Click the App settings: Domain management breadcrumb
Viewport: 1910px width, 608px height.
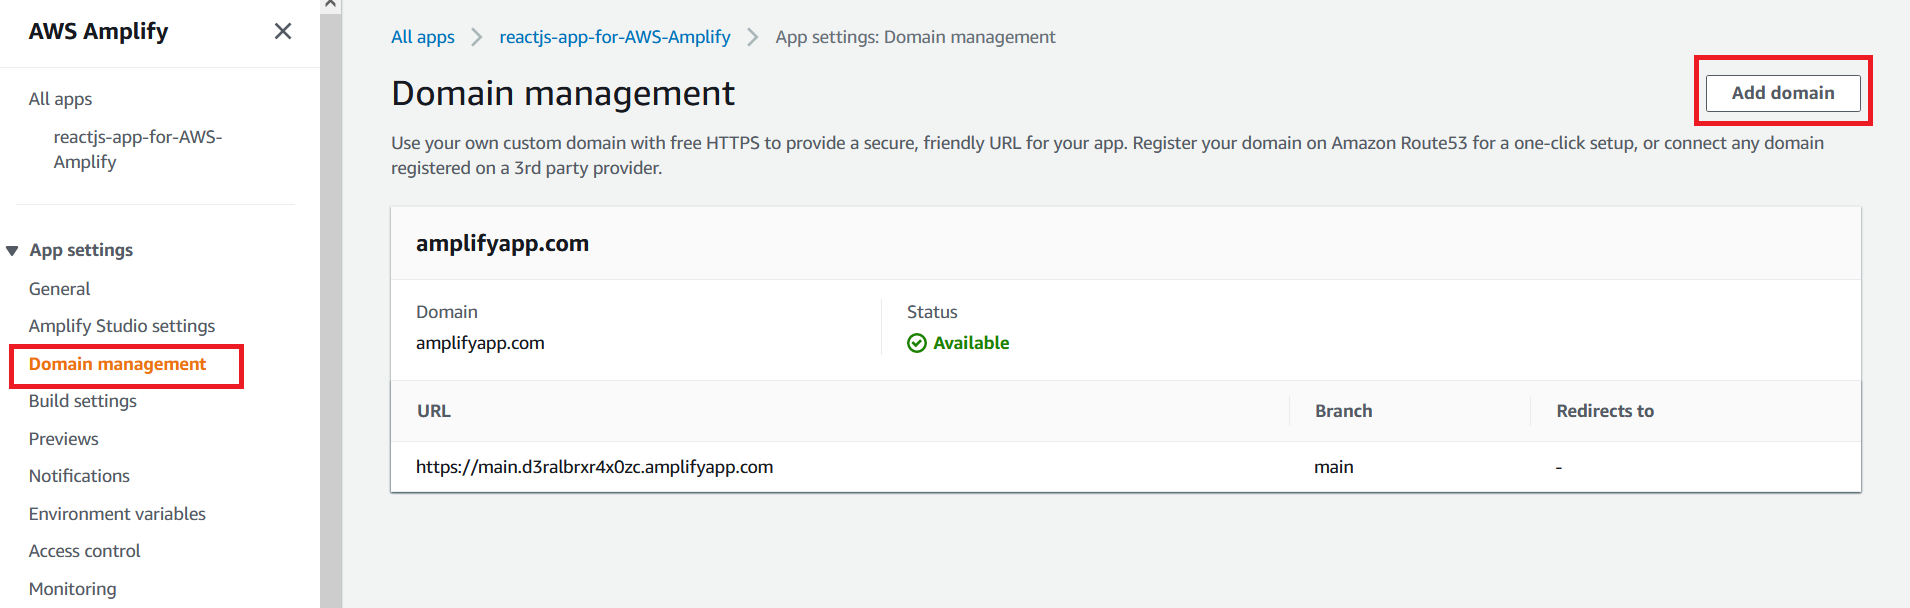(915, 37)
